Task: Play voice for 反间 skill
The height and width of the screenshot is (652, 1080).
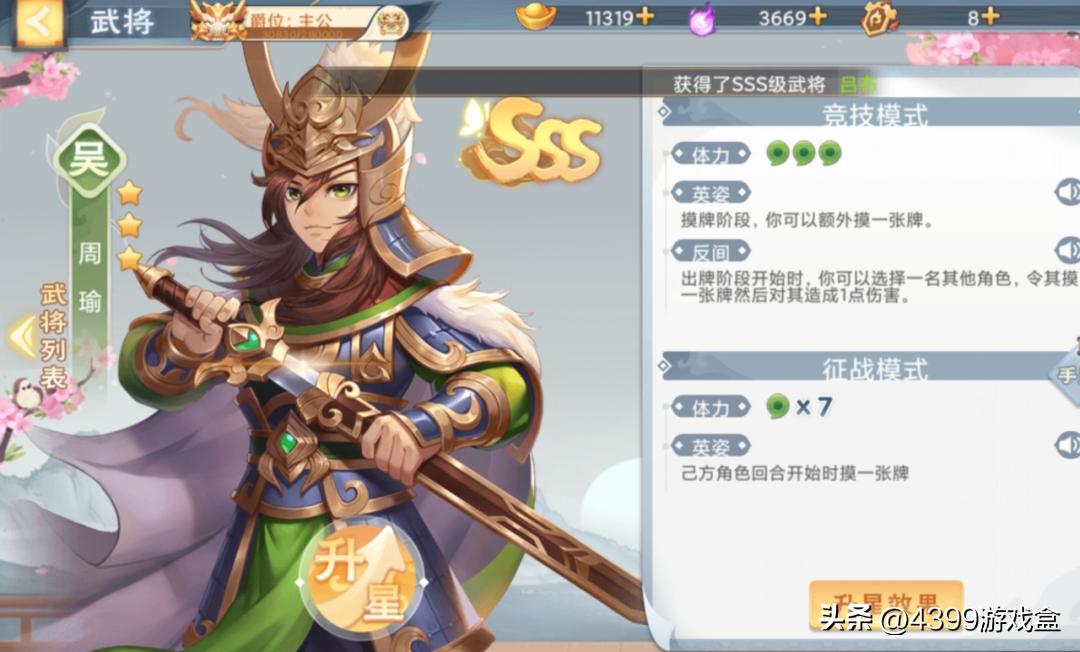Action: coord(1068,251)
